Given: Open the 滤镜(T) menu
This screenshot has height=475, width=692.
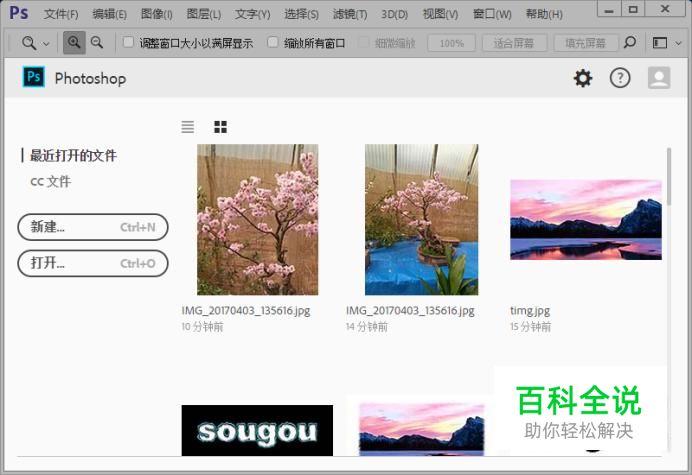Looking at the screenshot, I should click(350, 14).
